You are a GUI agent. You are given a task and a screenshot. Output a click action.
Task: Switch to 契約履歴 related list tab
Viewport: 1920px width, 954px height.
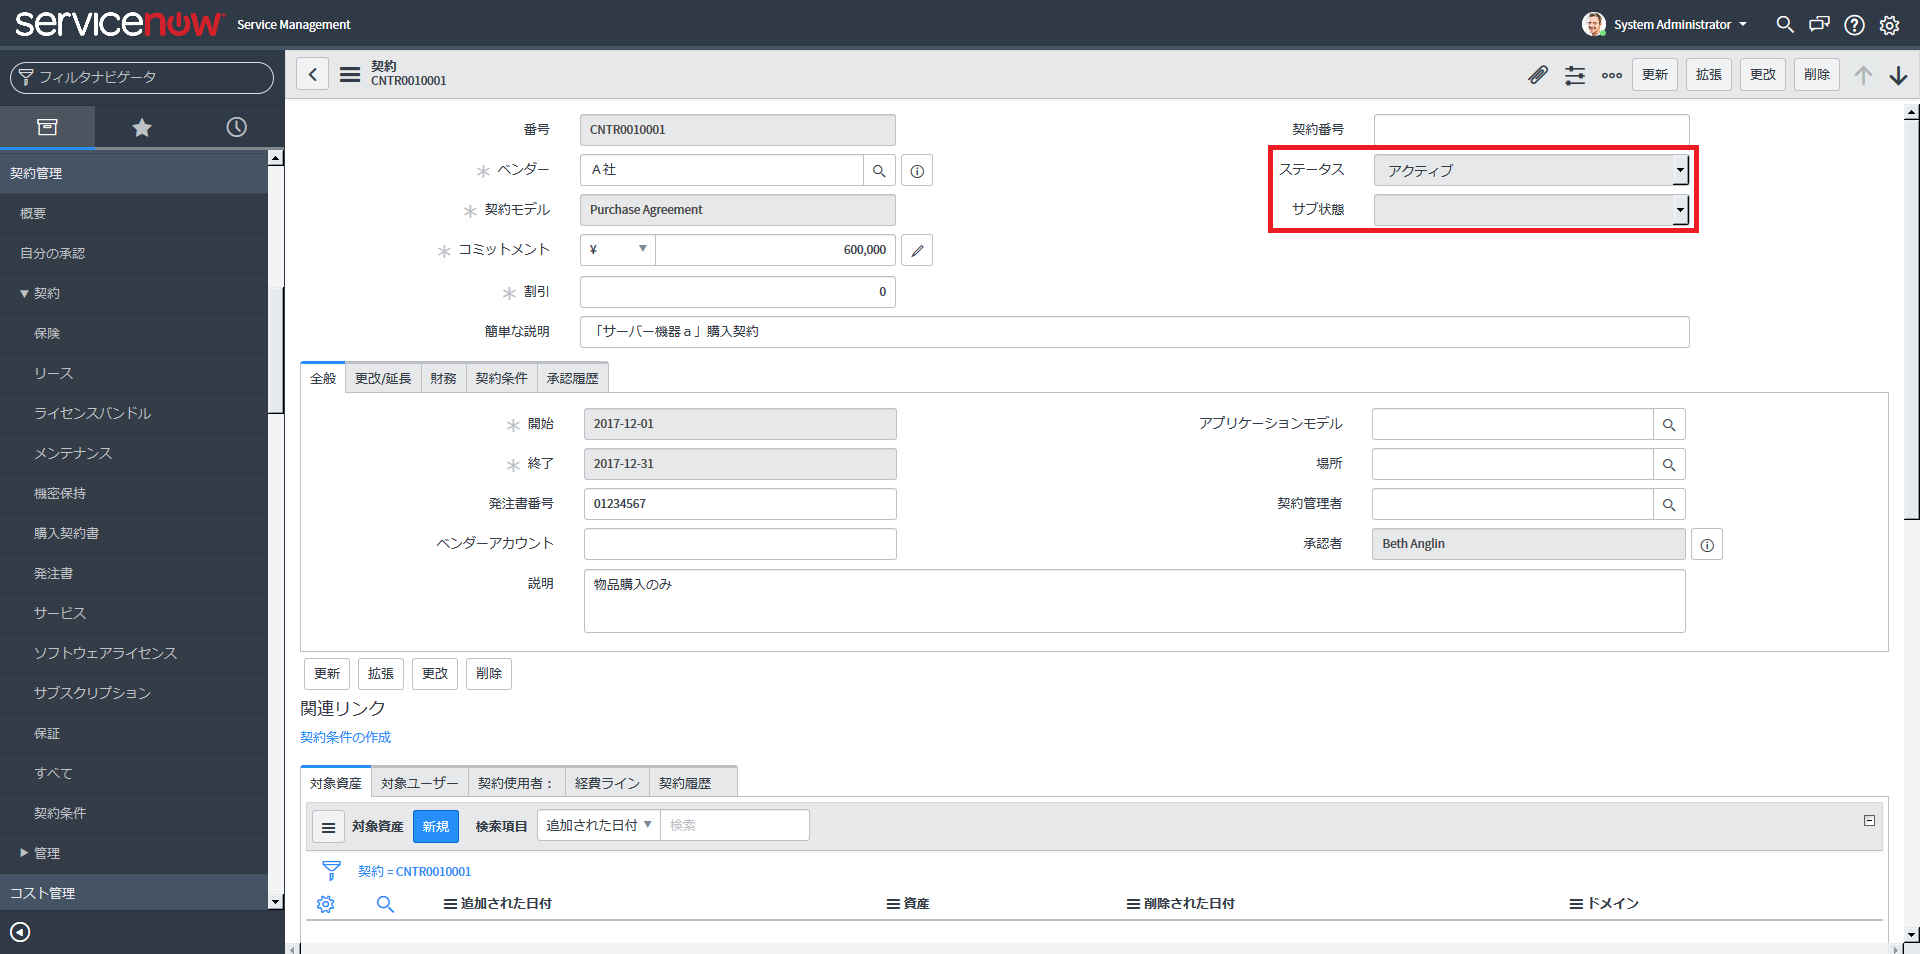[x=685, y=783]
